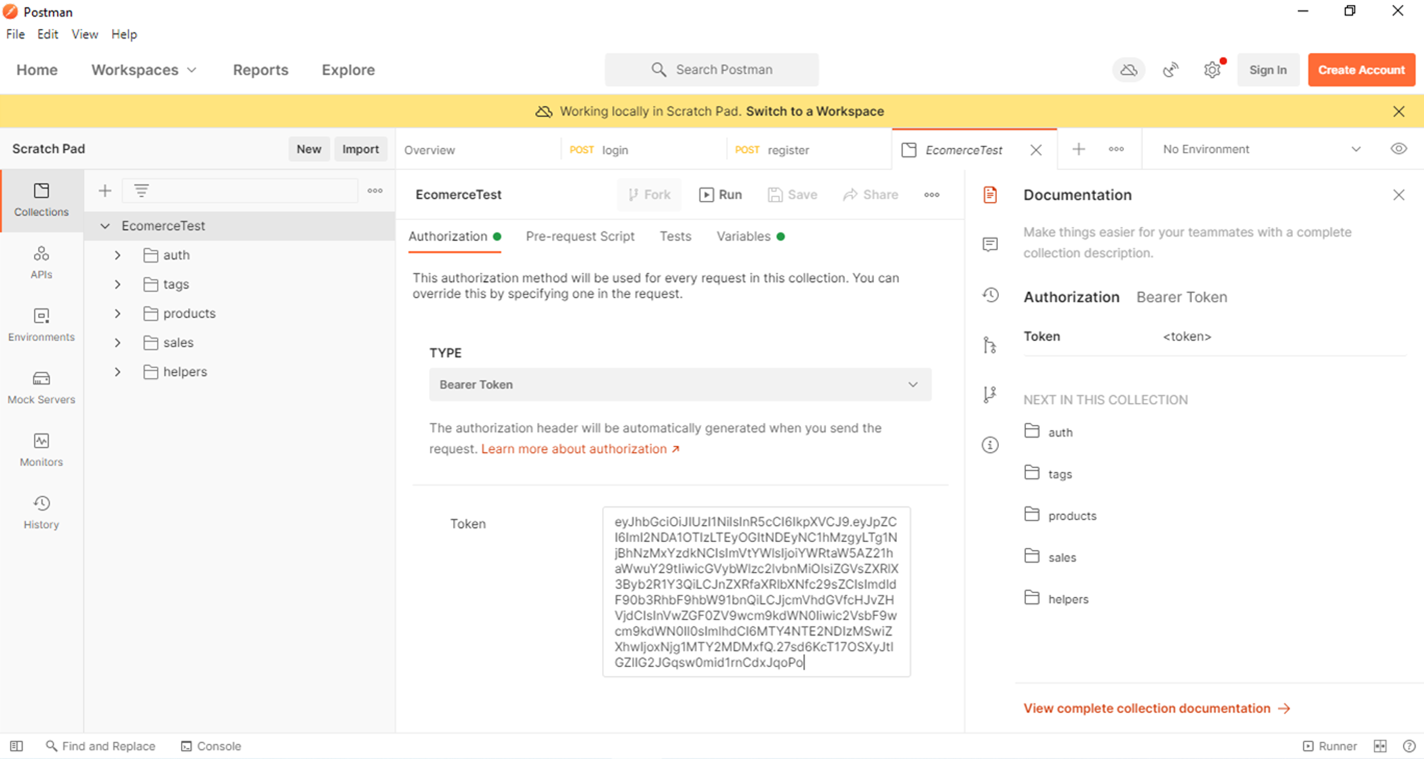Toggle the bottom-left sidebar icon

click(x=16, y=746)
